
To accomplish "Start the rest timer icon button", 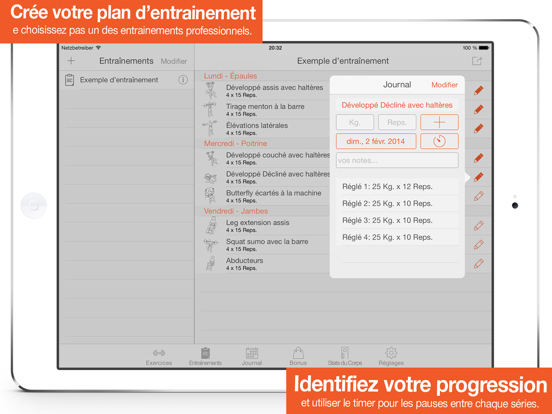I will (439, 141).
